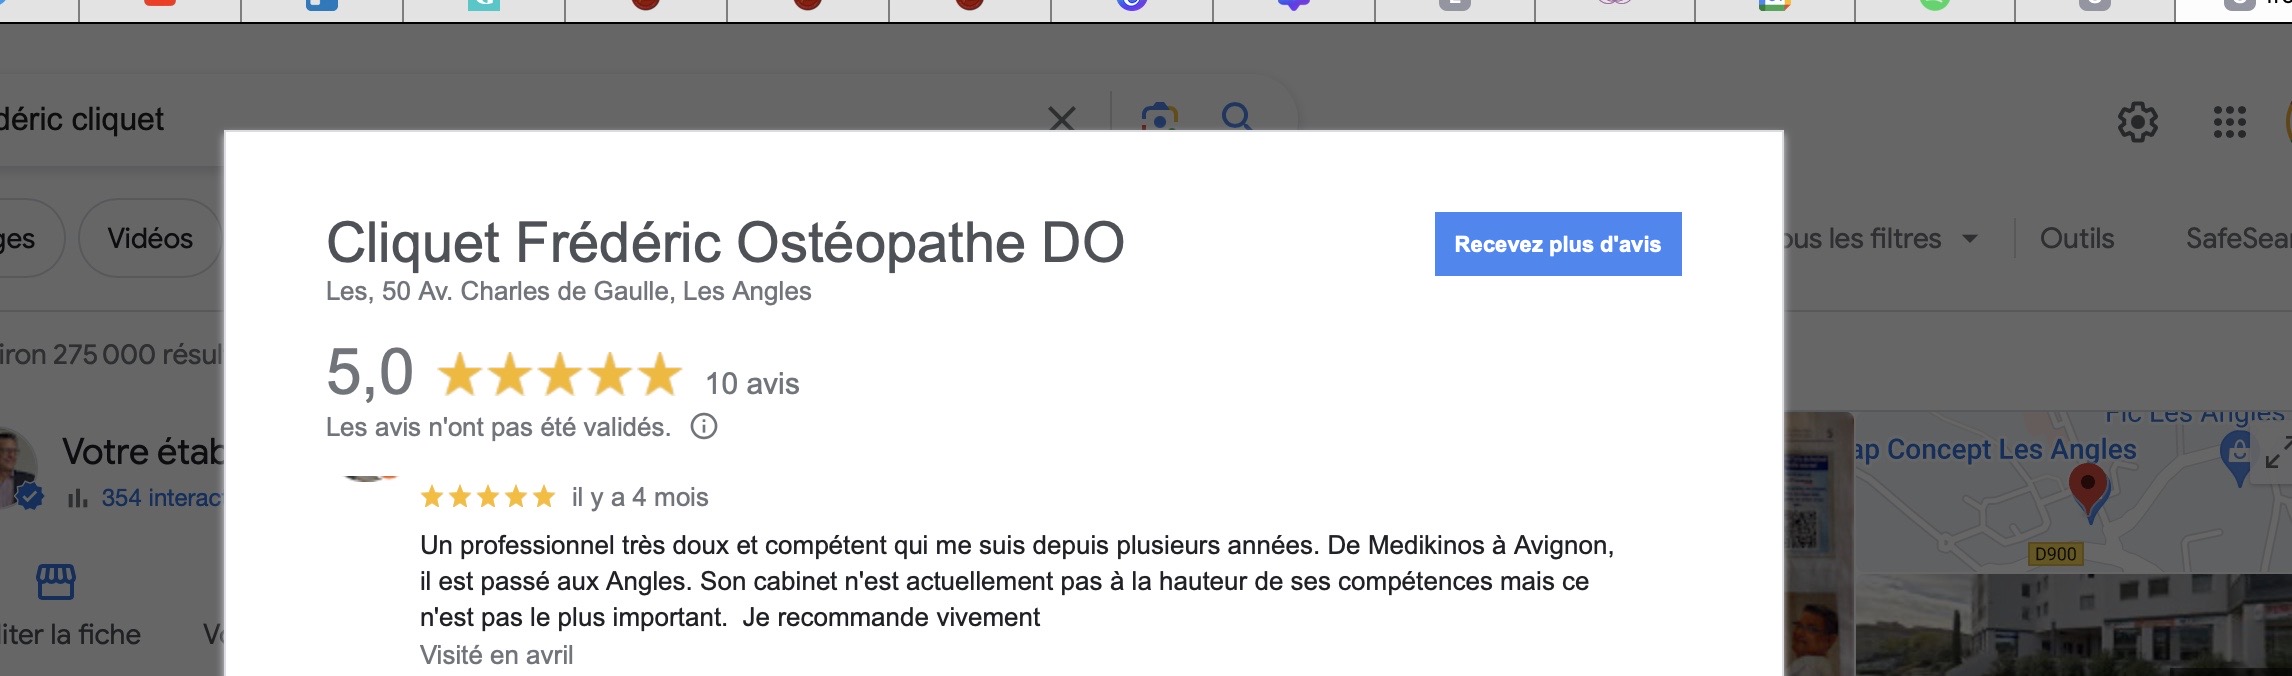Click the "Recevez plus d'avis" button

(1557, 244)
